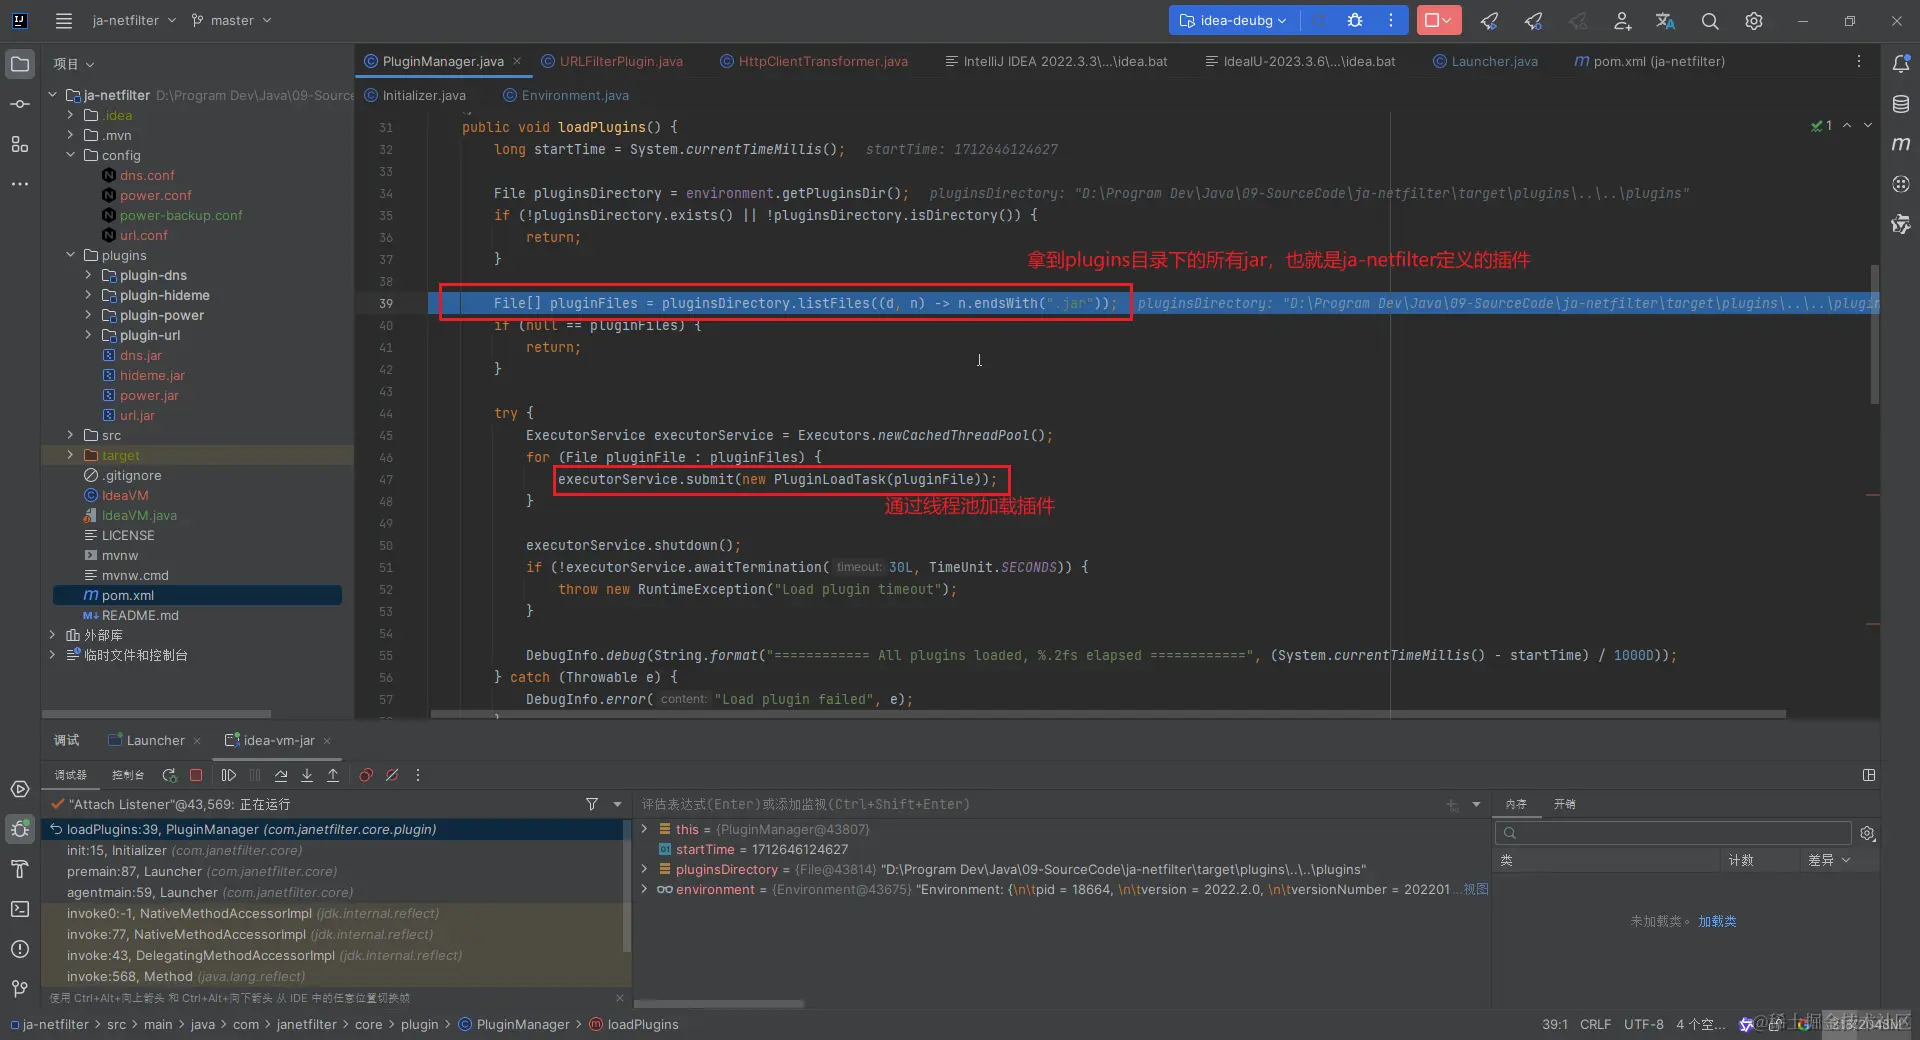Viewport: 1920px width, 1040px height.
Task: Open Search Everywhere magnifier icon
Action: tap(1710, 20)
